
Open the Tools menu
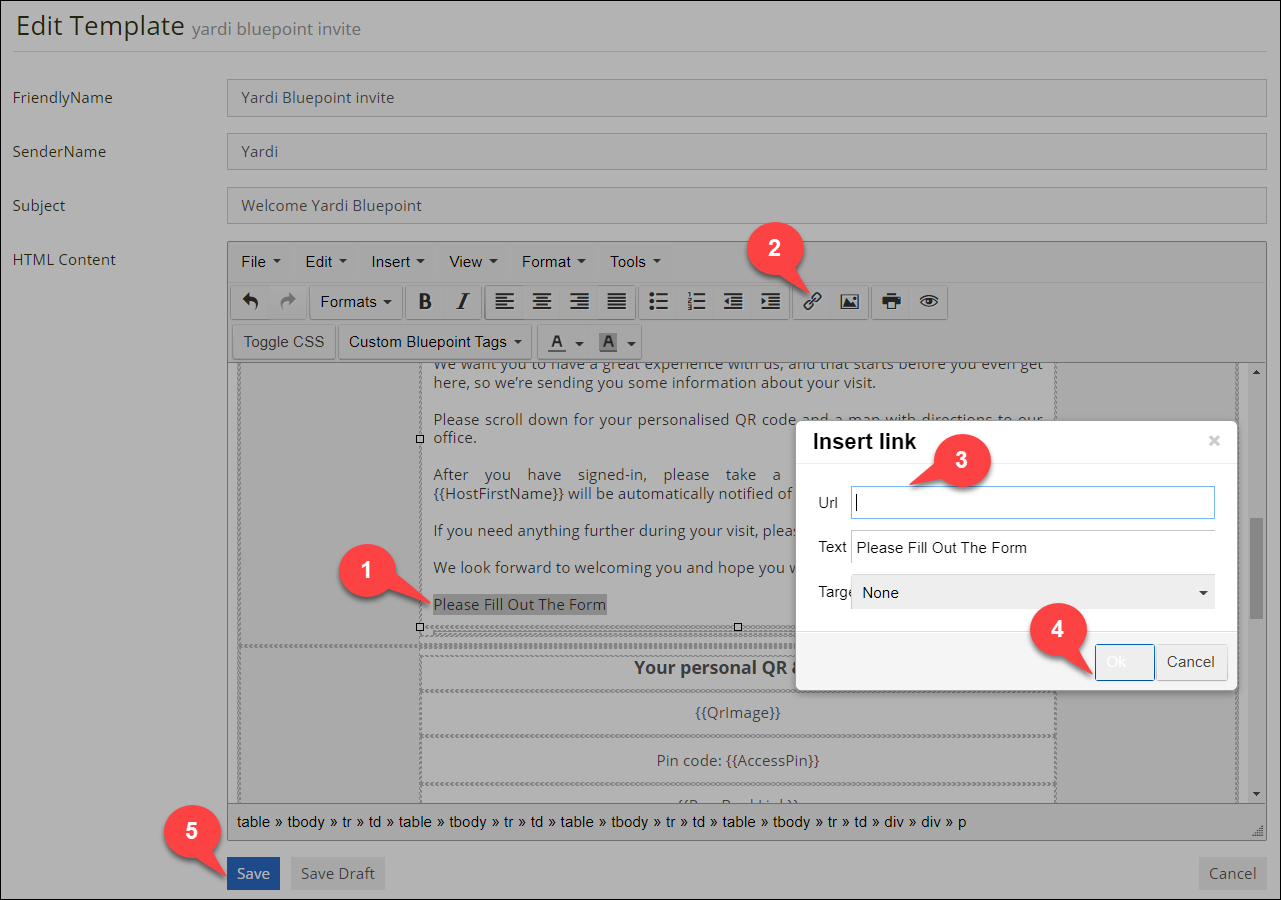click(635, 262)
